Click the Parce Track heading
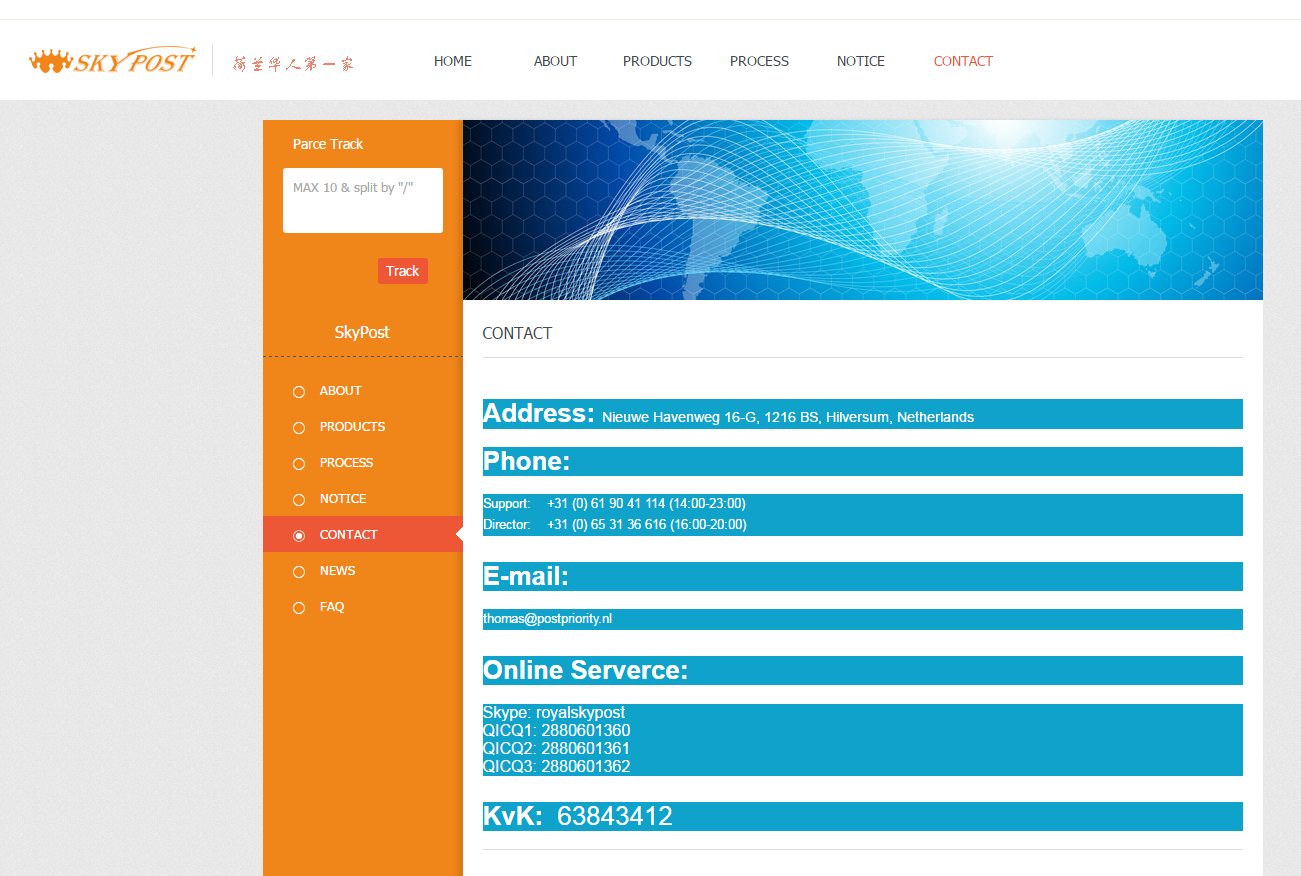Image resolution: width=1301 pixels, height=876 pixels. coord(328,144)
